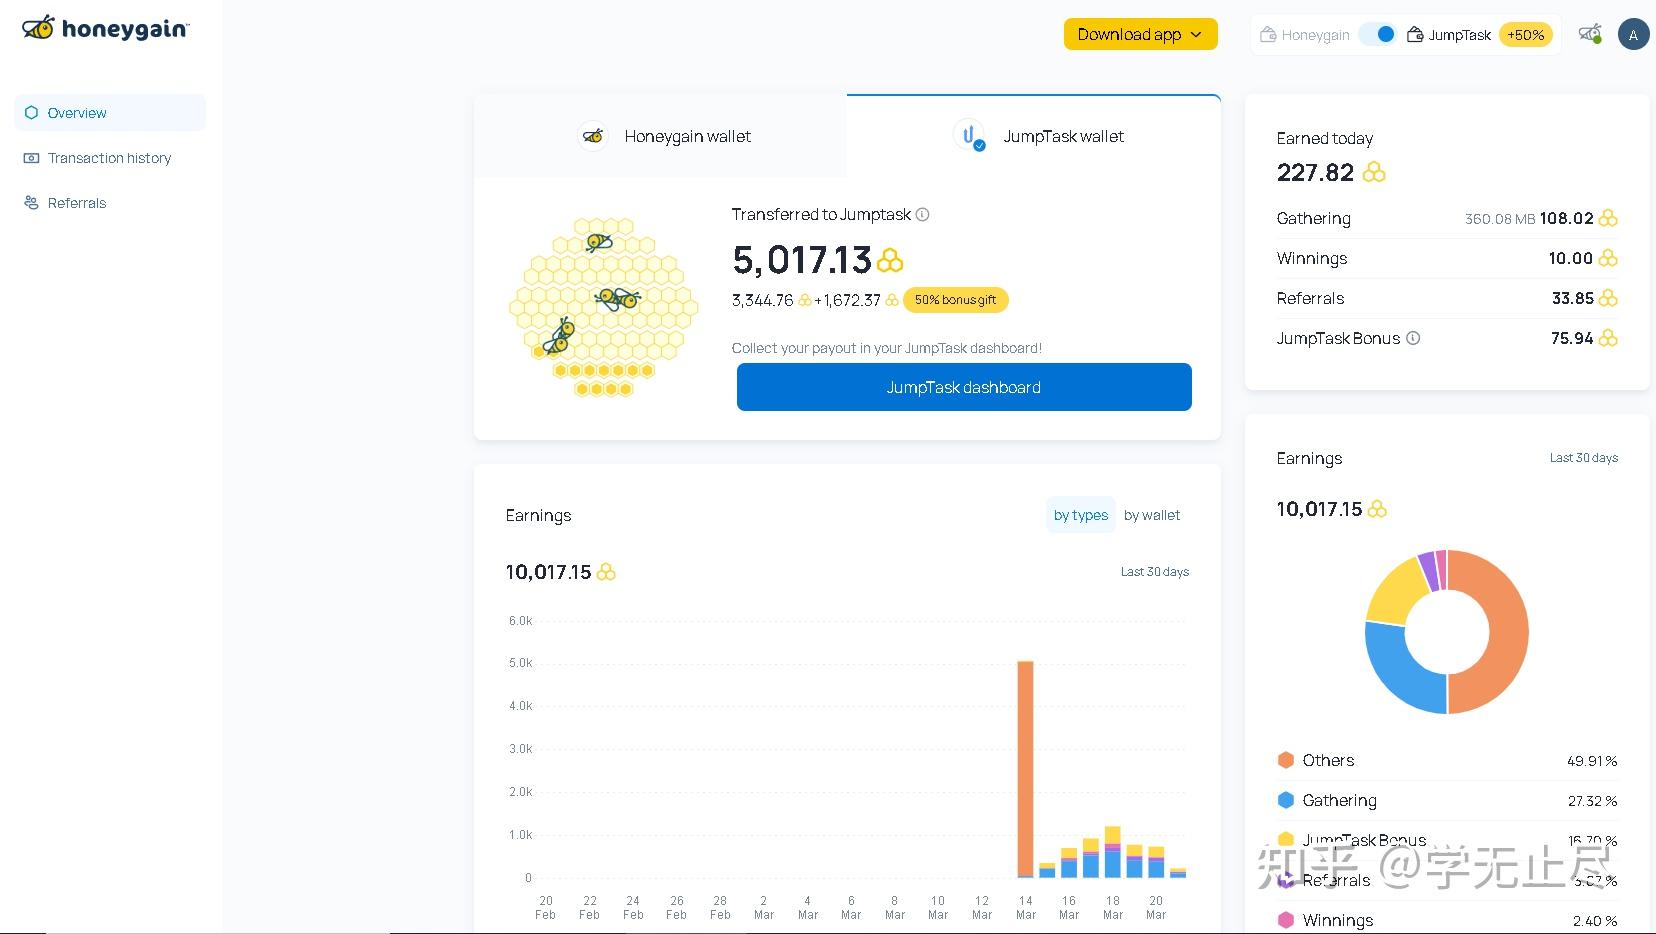Open the Download app dropdown

tap(1140, 34)
